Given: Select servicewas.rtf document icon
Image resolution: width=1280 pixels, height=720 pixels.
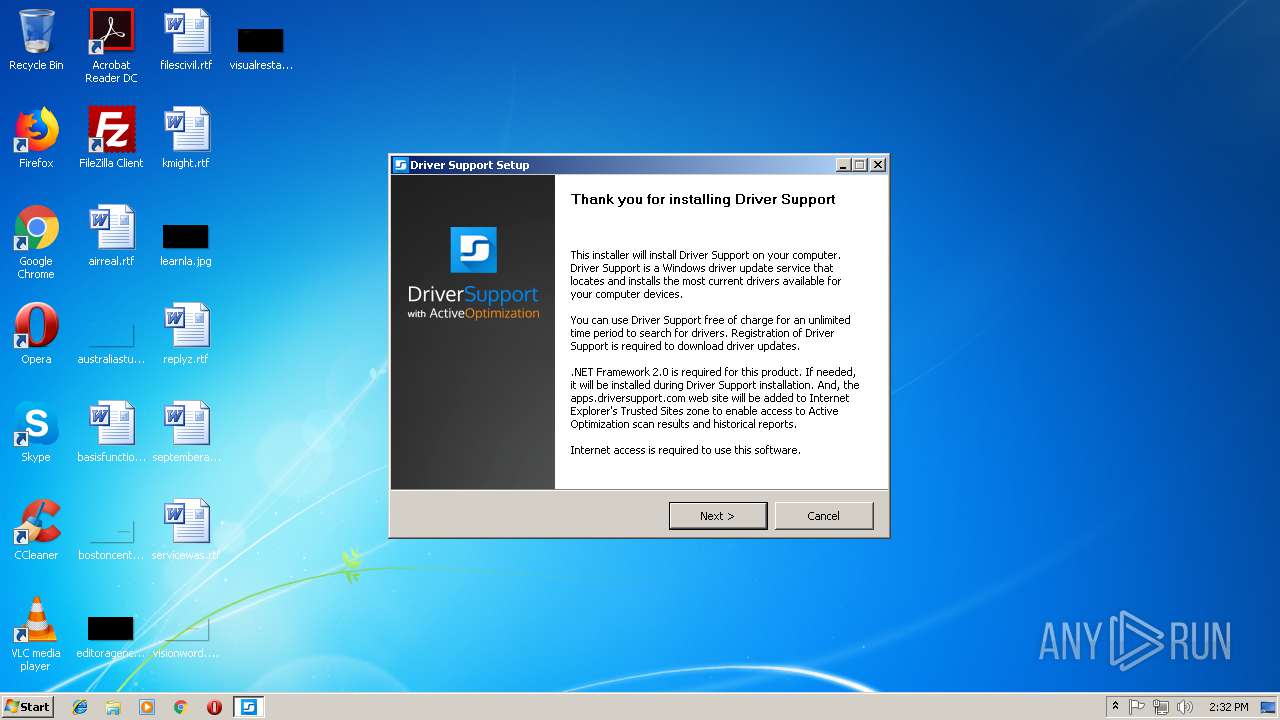Looking at the screenshot, I should [x=186, y=530].
